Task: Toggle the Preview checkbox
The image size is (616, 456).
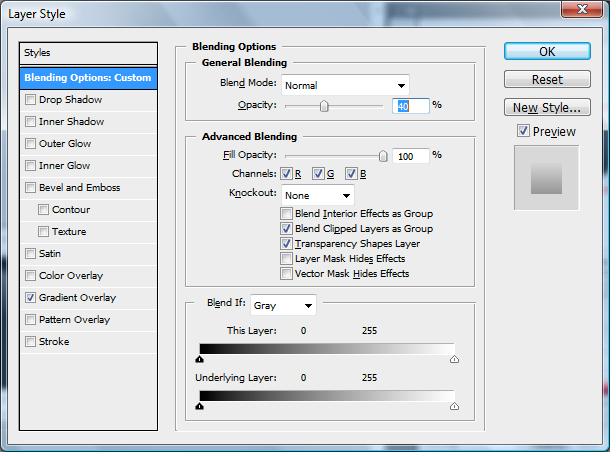Action: tap(523, 131)
